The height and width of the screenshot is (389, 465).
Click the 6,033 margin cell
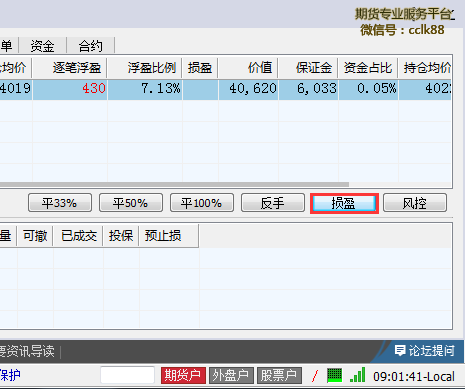tap(317, 89)
